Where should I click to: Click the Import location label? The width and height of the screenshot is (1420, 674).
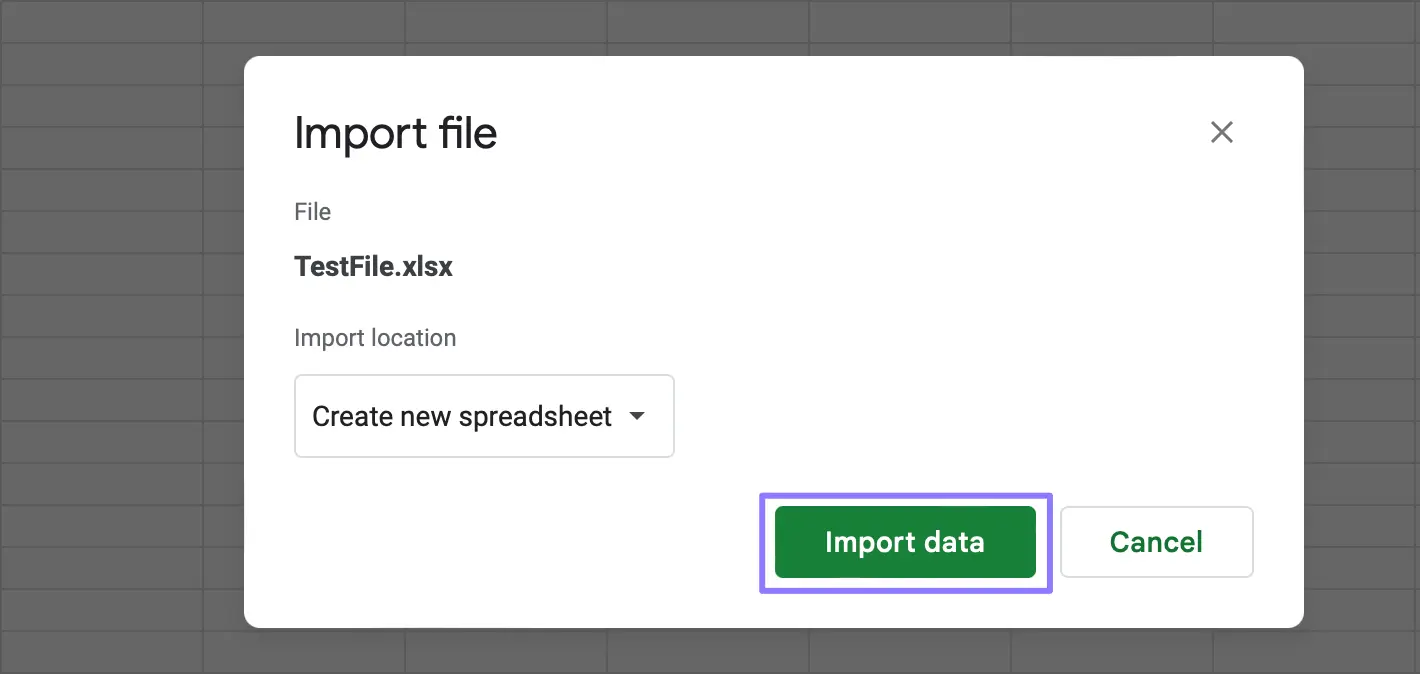pos(375,338)
